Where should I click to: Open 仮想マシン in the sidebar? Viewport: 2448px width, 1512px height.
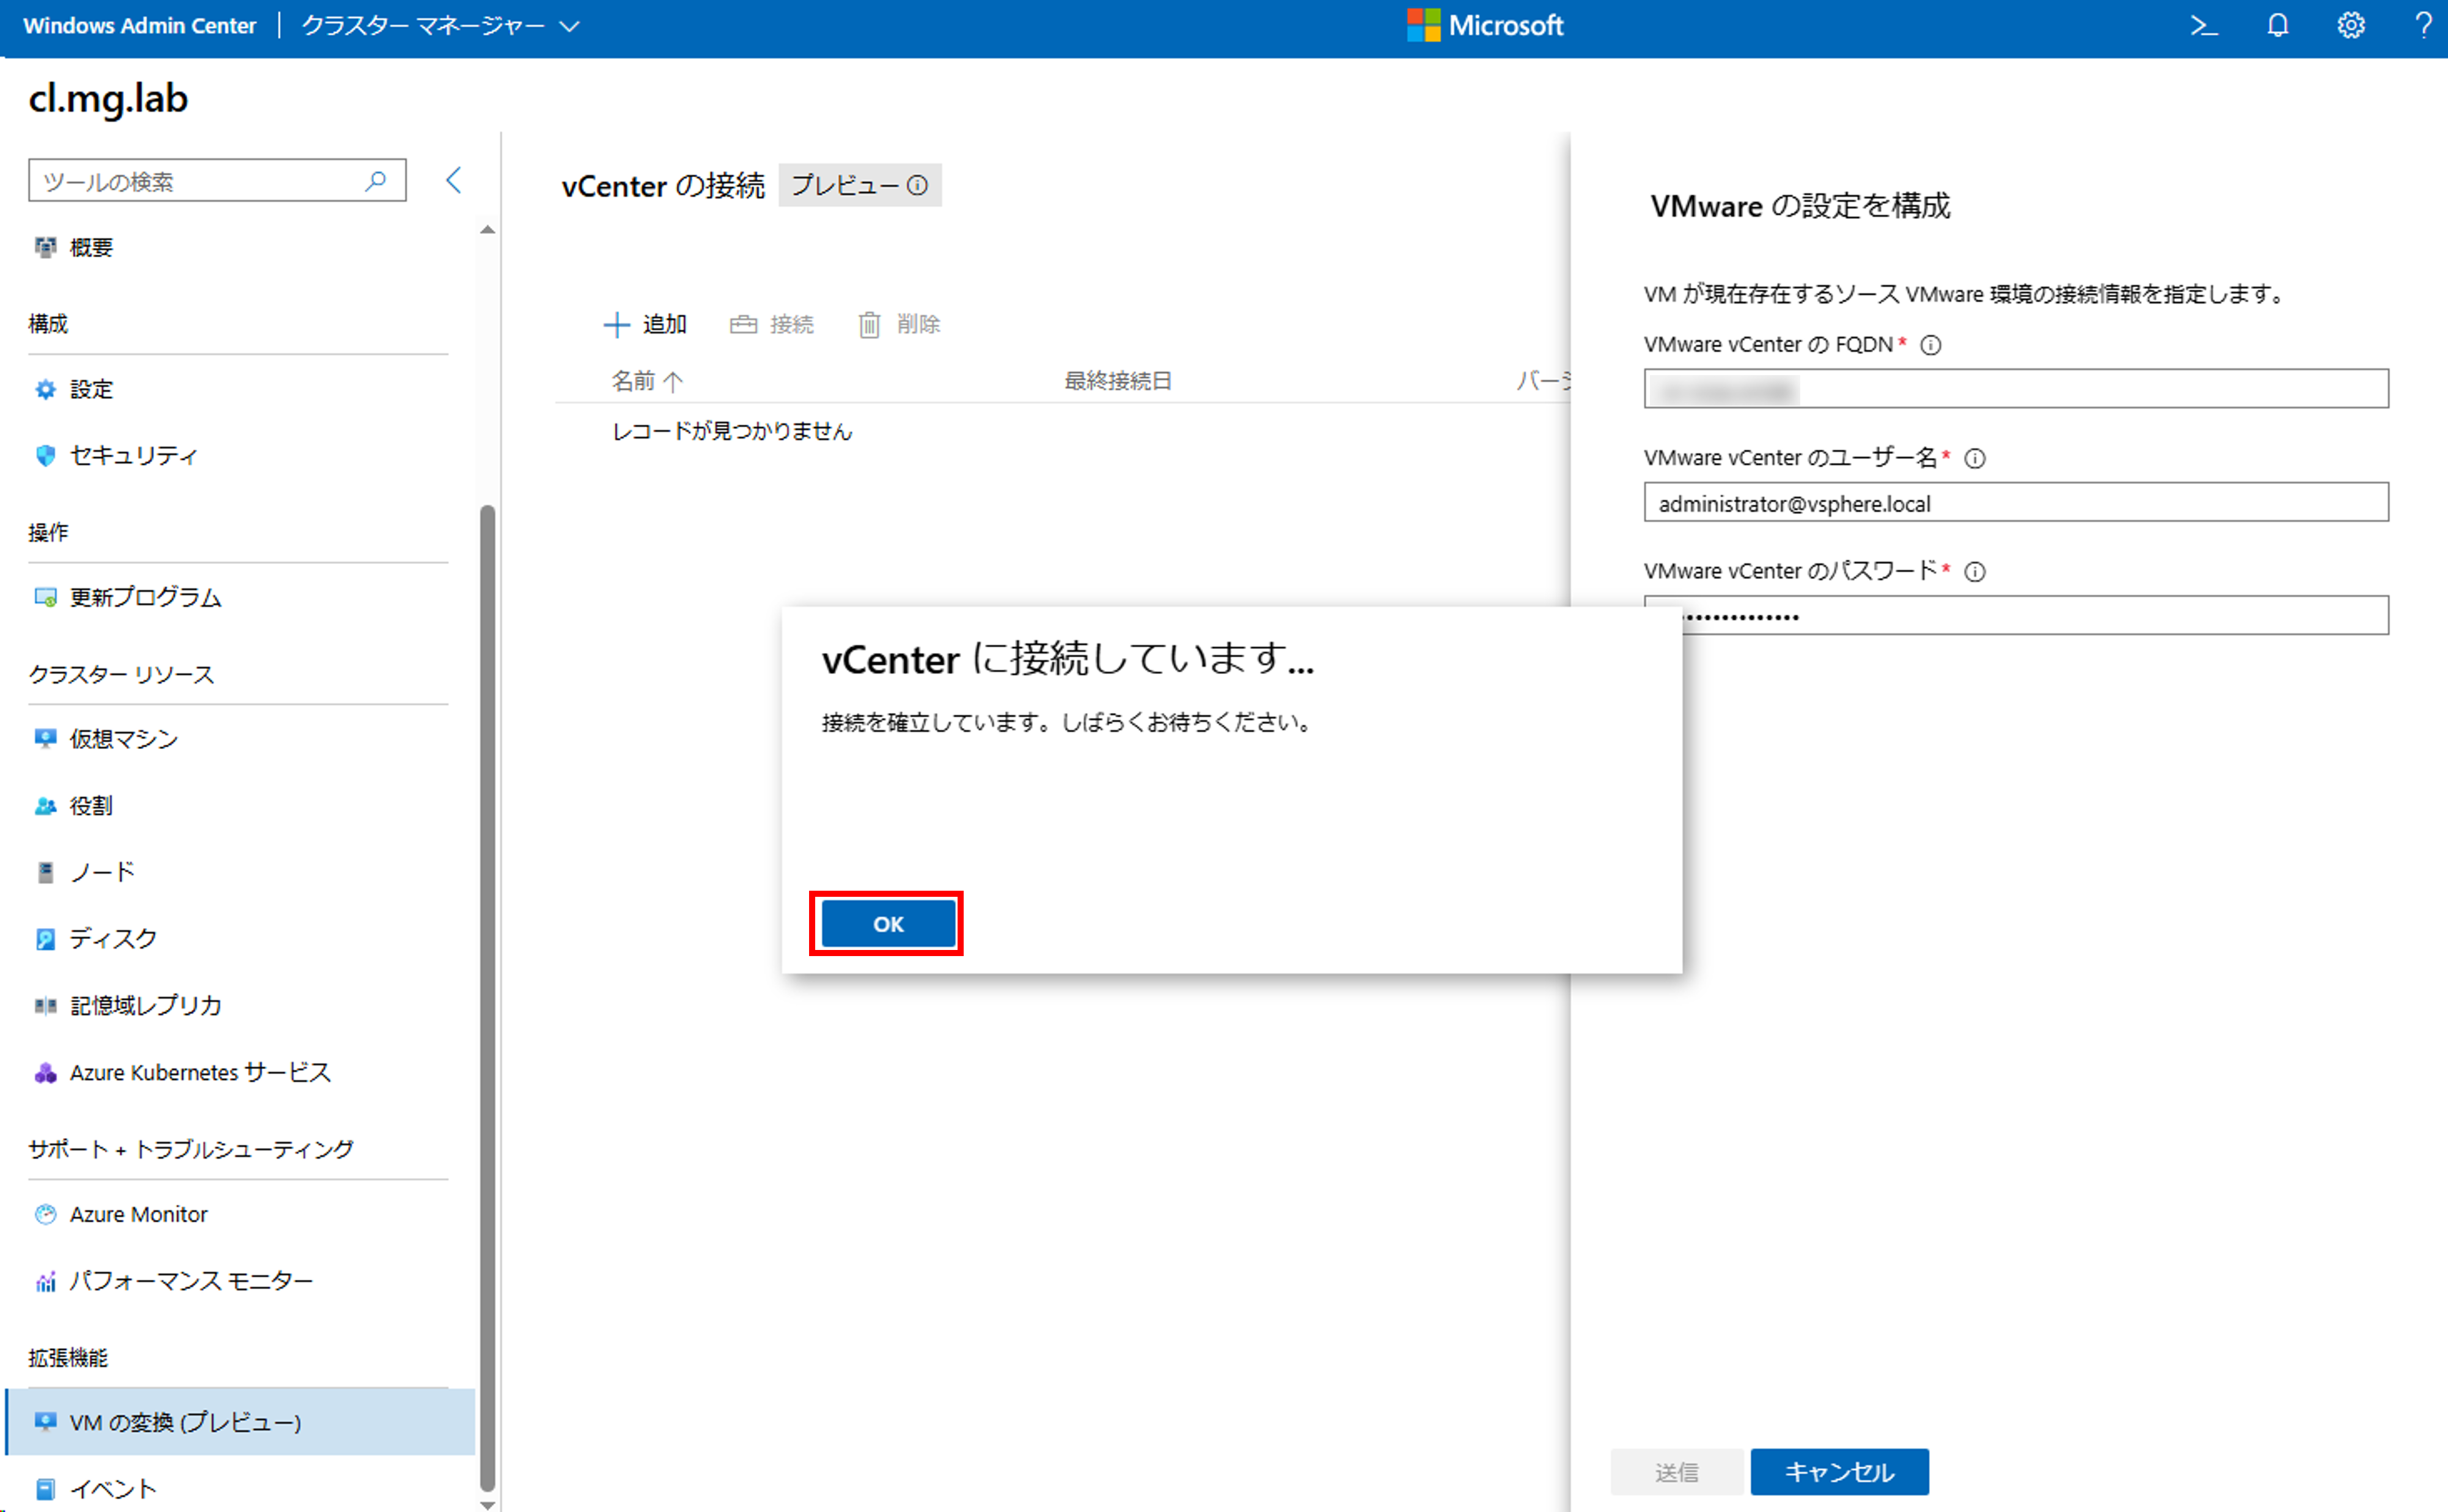[x=123, y=739]
